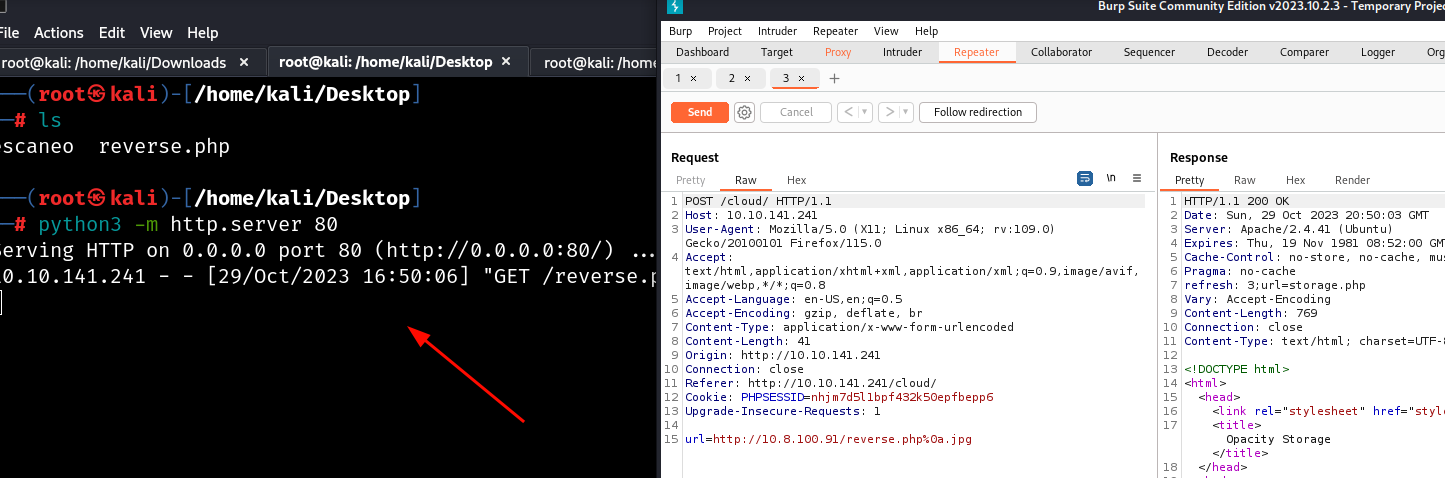Send the request in Repeater

[x=700, y=112]
